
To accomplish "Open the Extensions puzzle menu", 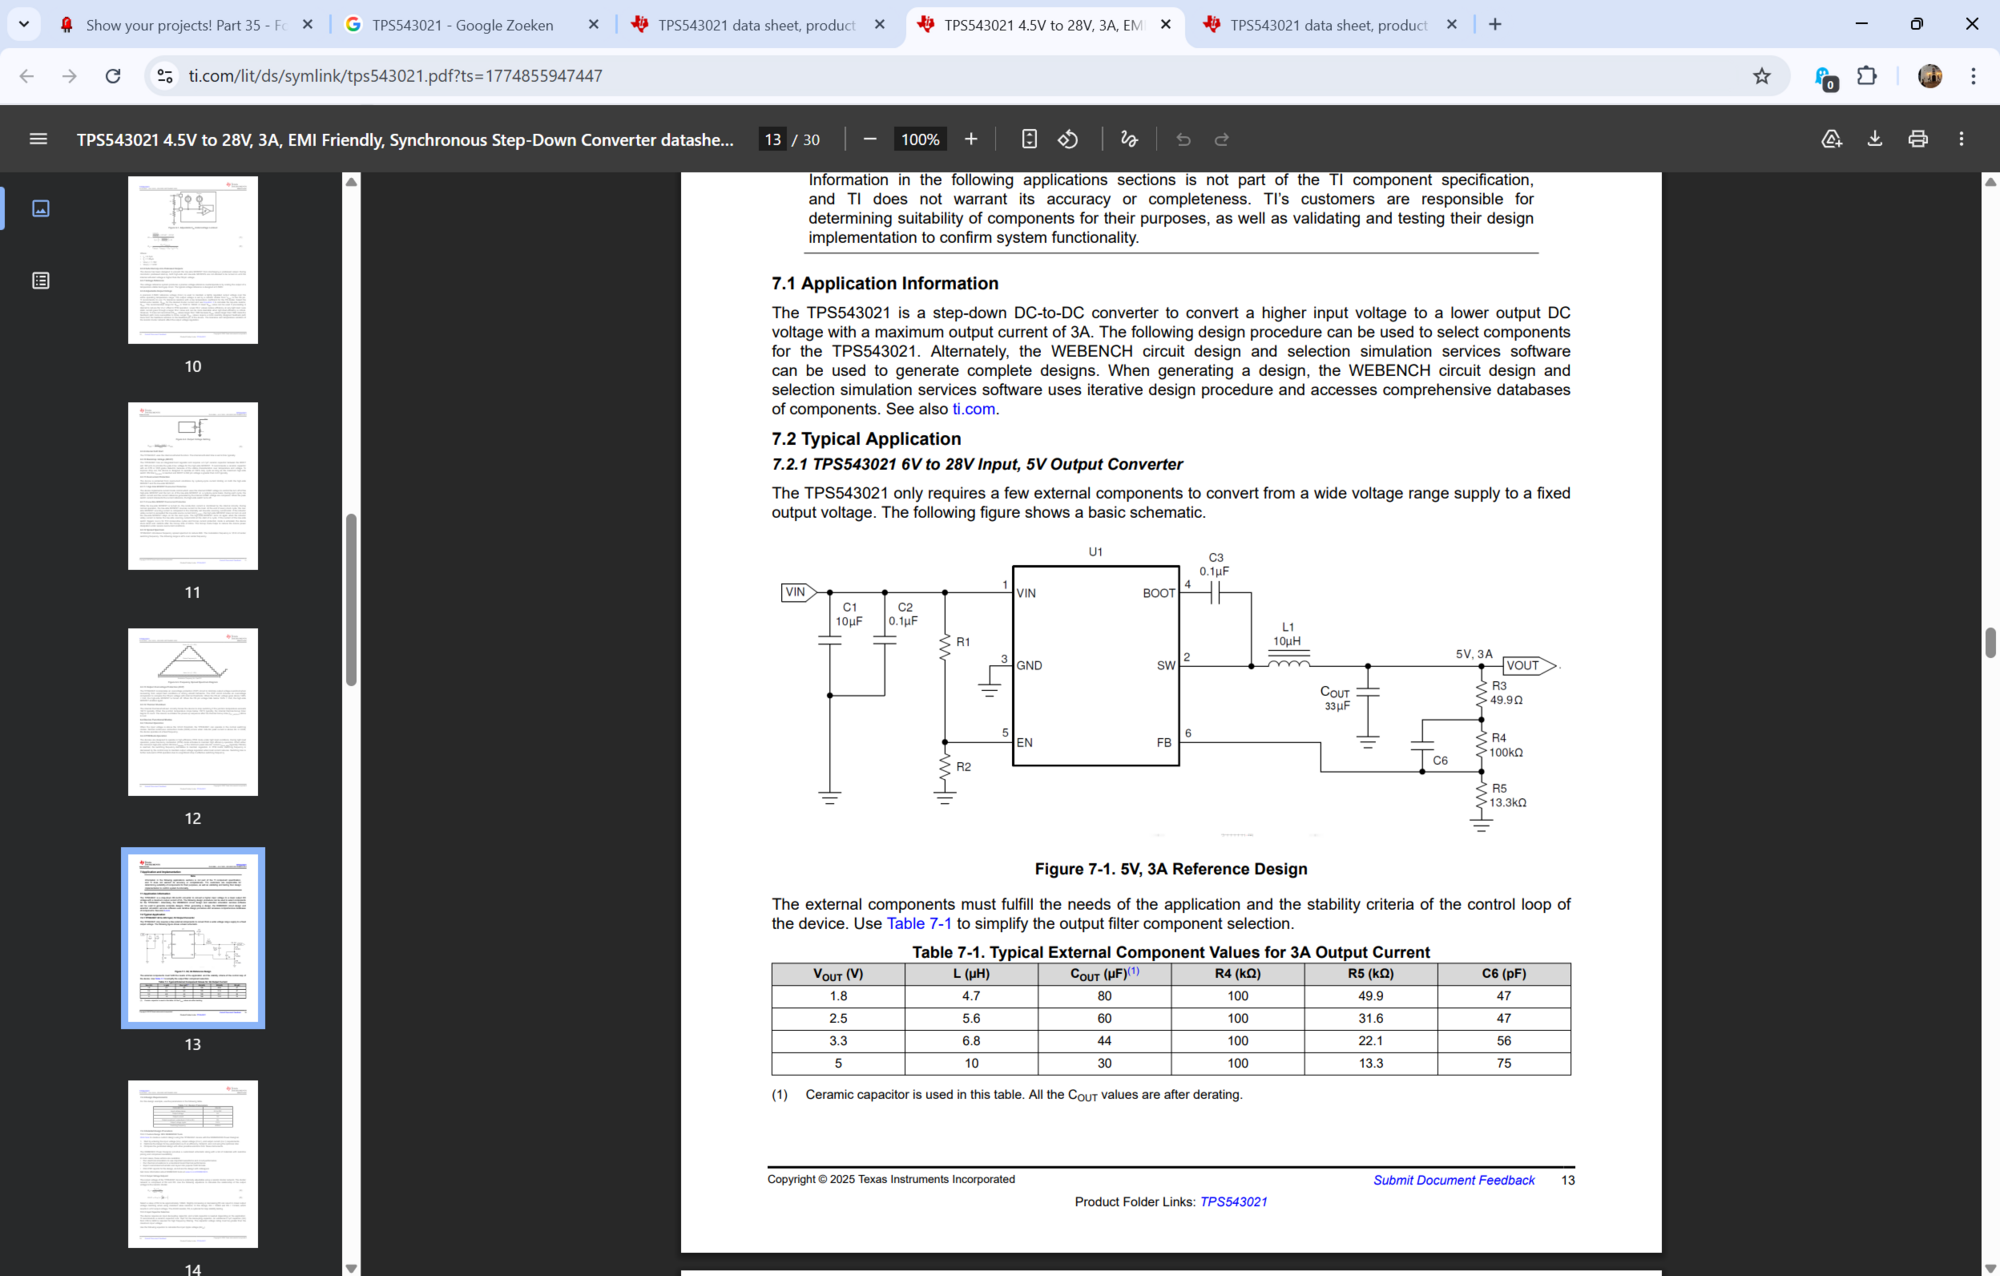I will [x=1866, y=76].
